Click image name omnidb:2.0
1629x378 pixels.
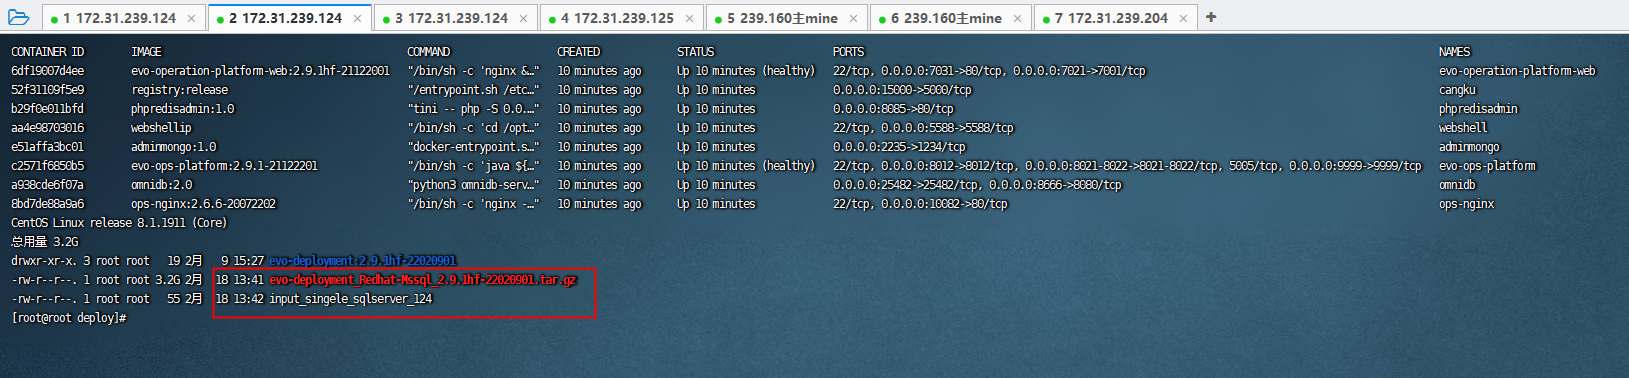[162, 185]
